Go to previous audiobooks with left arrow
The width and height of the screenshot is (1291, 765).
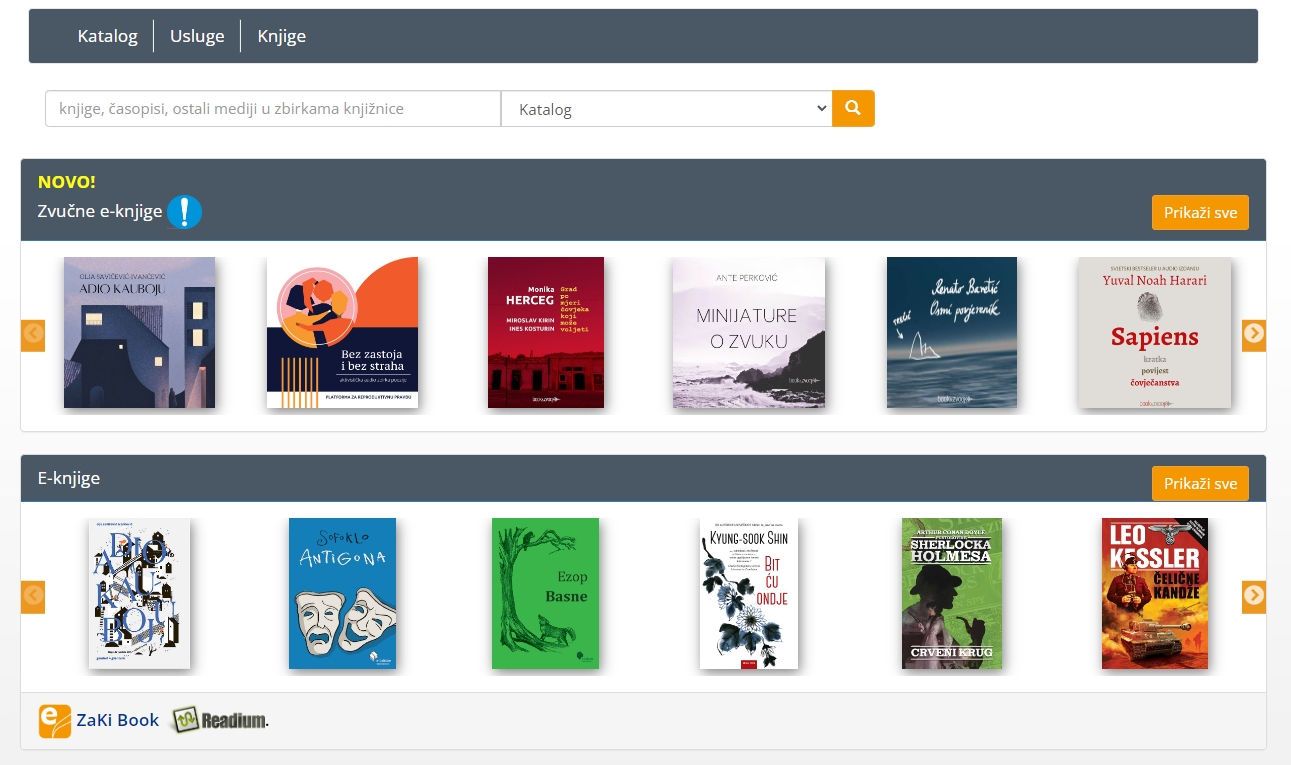coord(33,335)
